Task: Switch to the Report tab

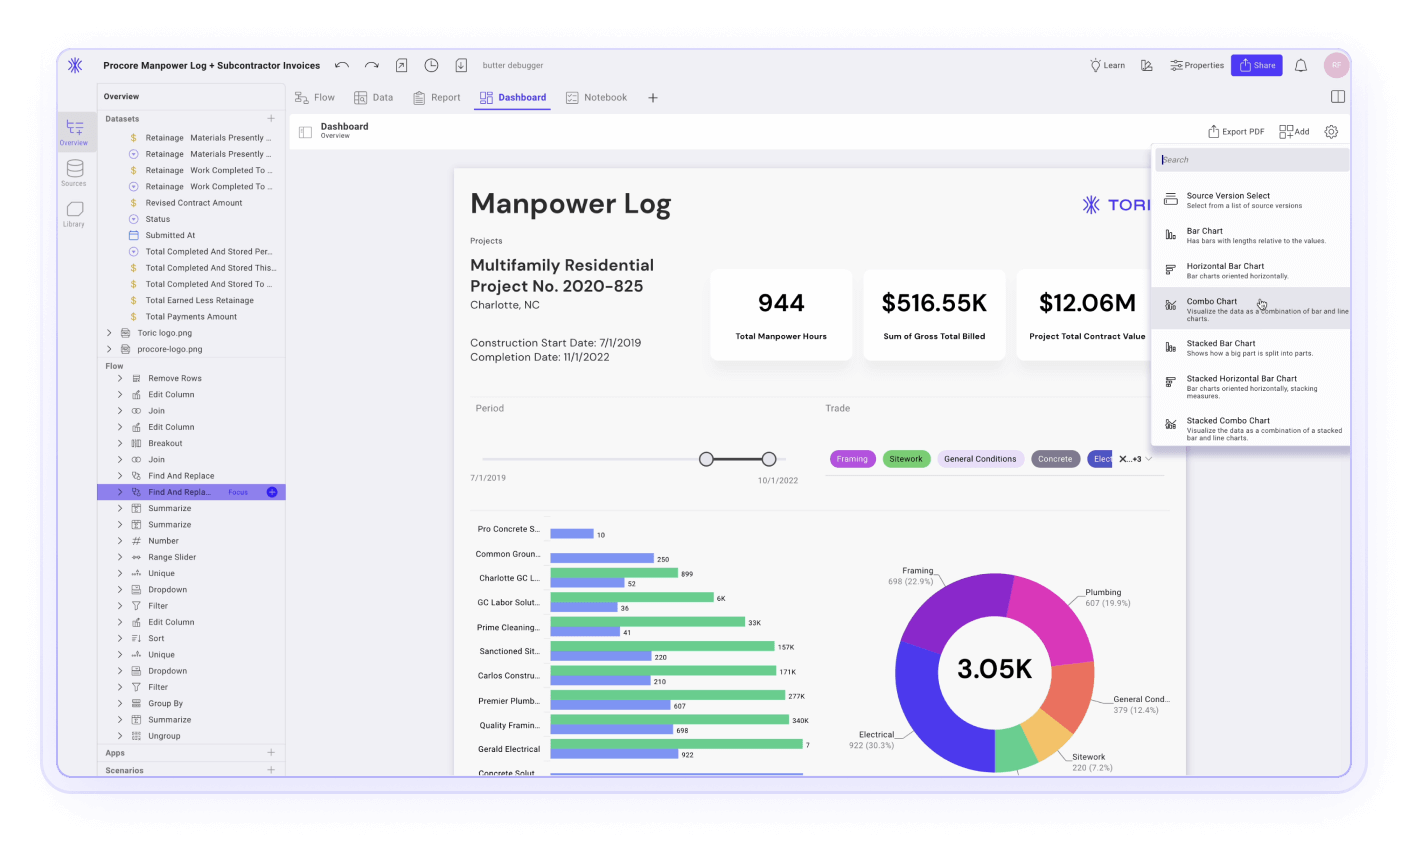Action: tap(437, 97)
